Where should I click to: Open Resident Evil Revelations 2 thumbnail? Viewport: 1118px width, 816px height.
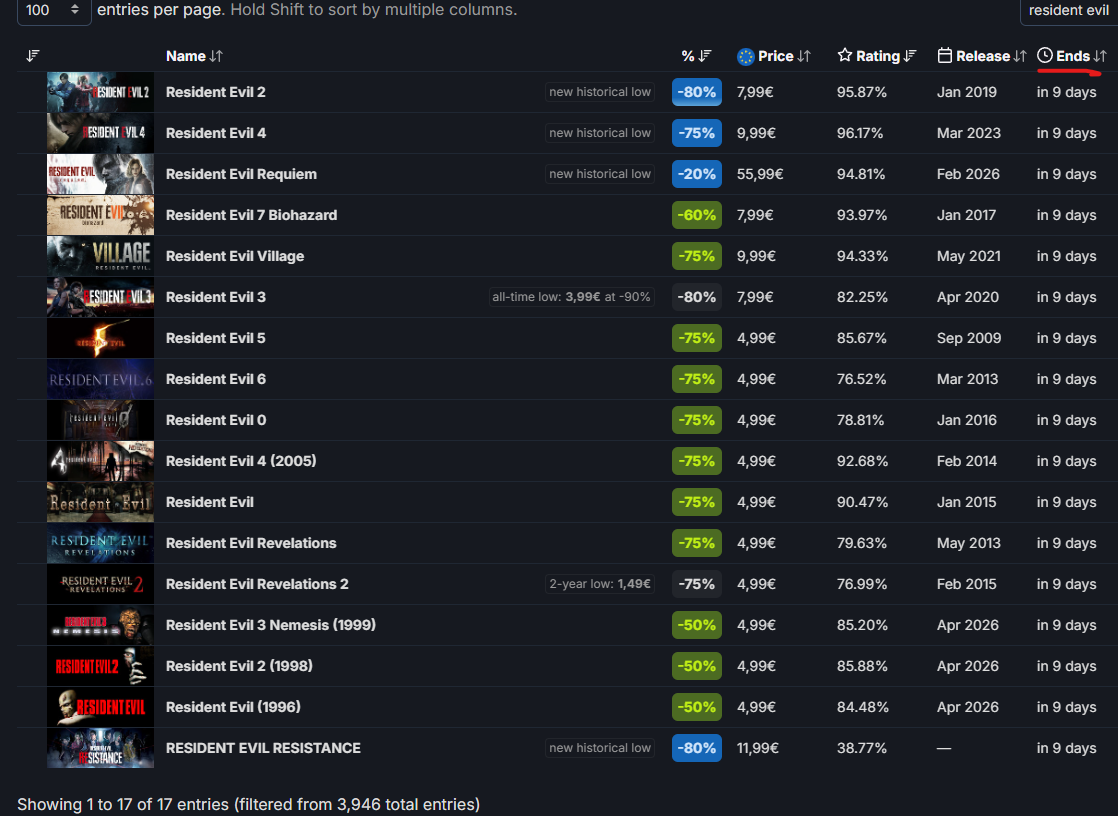tap(101, 584)
